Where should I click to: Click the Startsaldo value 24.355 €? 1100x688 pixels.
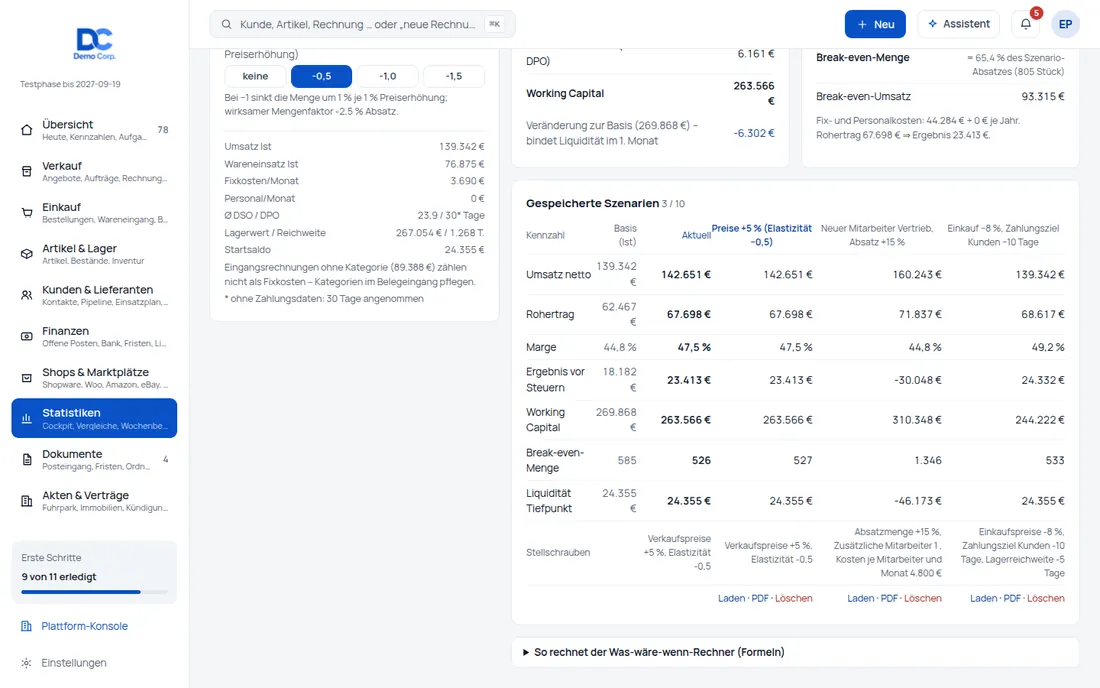pyautogui.click(x=464, y=250)
